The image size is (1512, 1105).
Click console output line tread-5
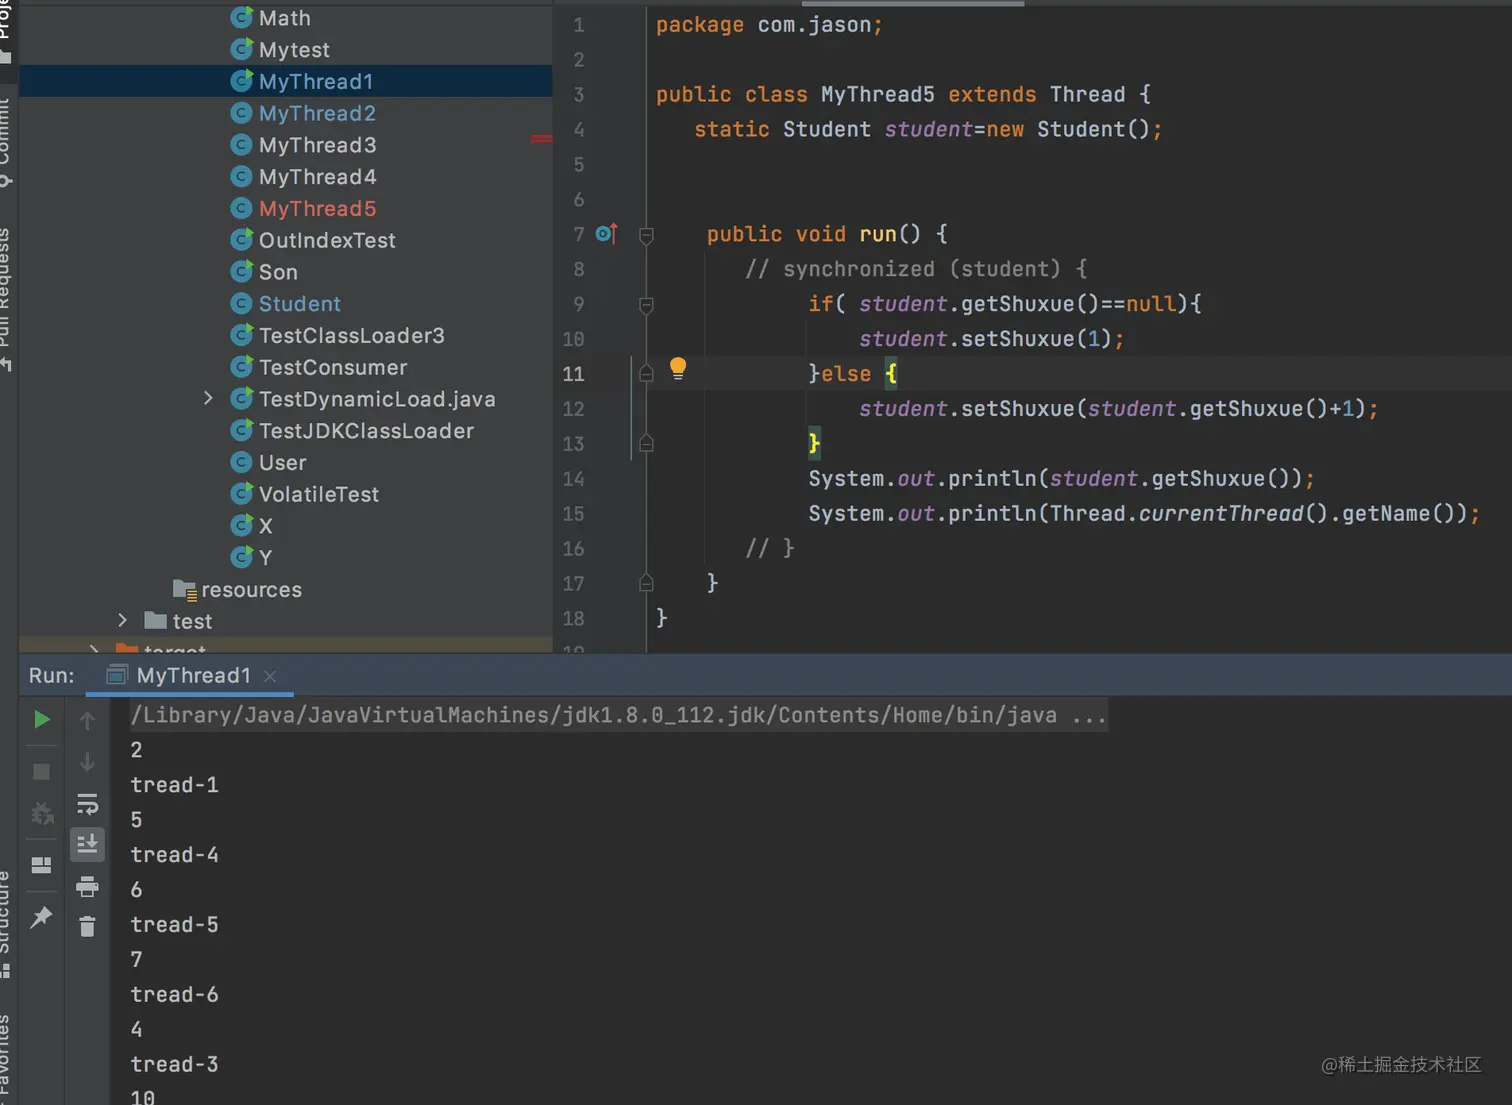coord(174,925)
